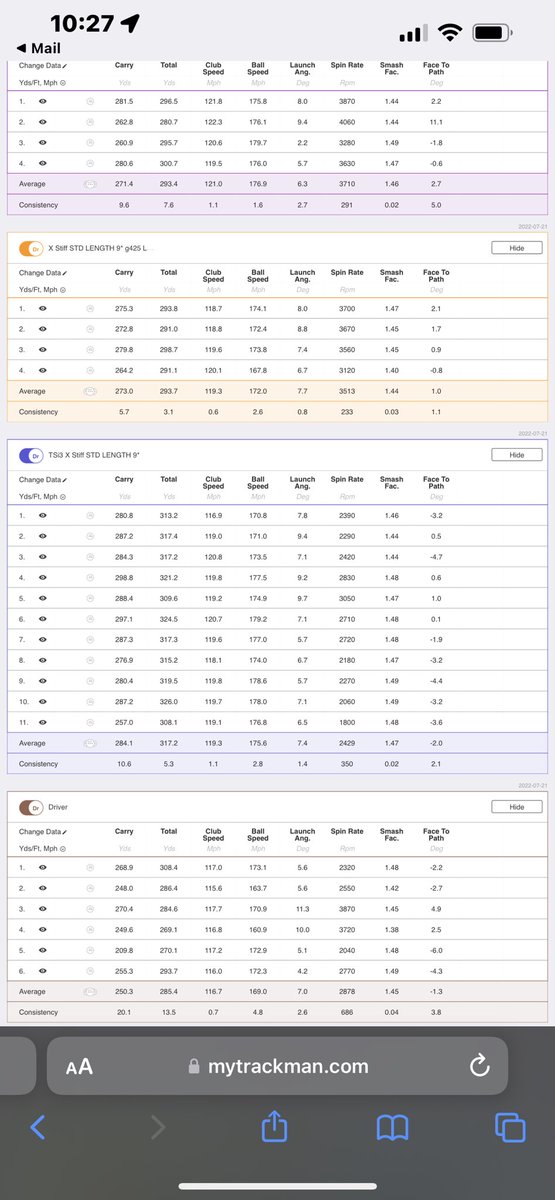Open detail circle icon for 249.6 carry shot
Image resolution: width=555 pixels, height=1200 pixels.
(91, 930)
